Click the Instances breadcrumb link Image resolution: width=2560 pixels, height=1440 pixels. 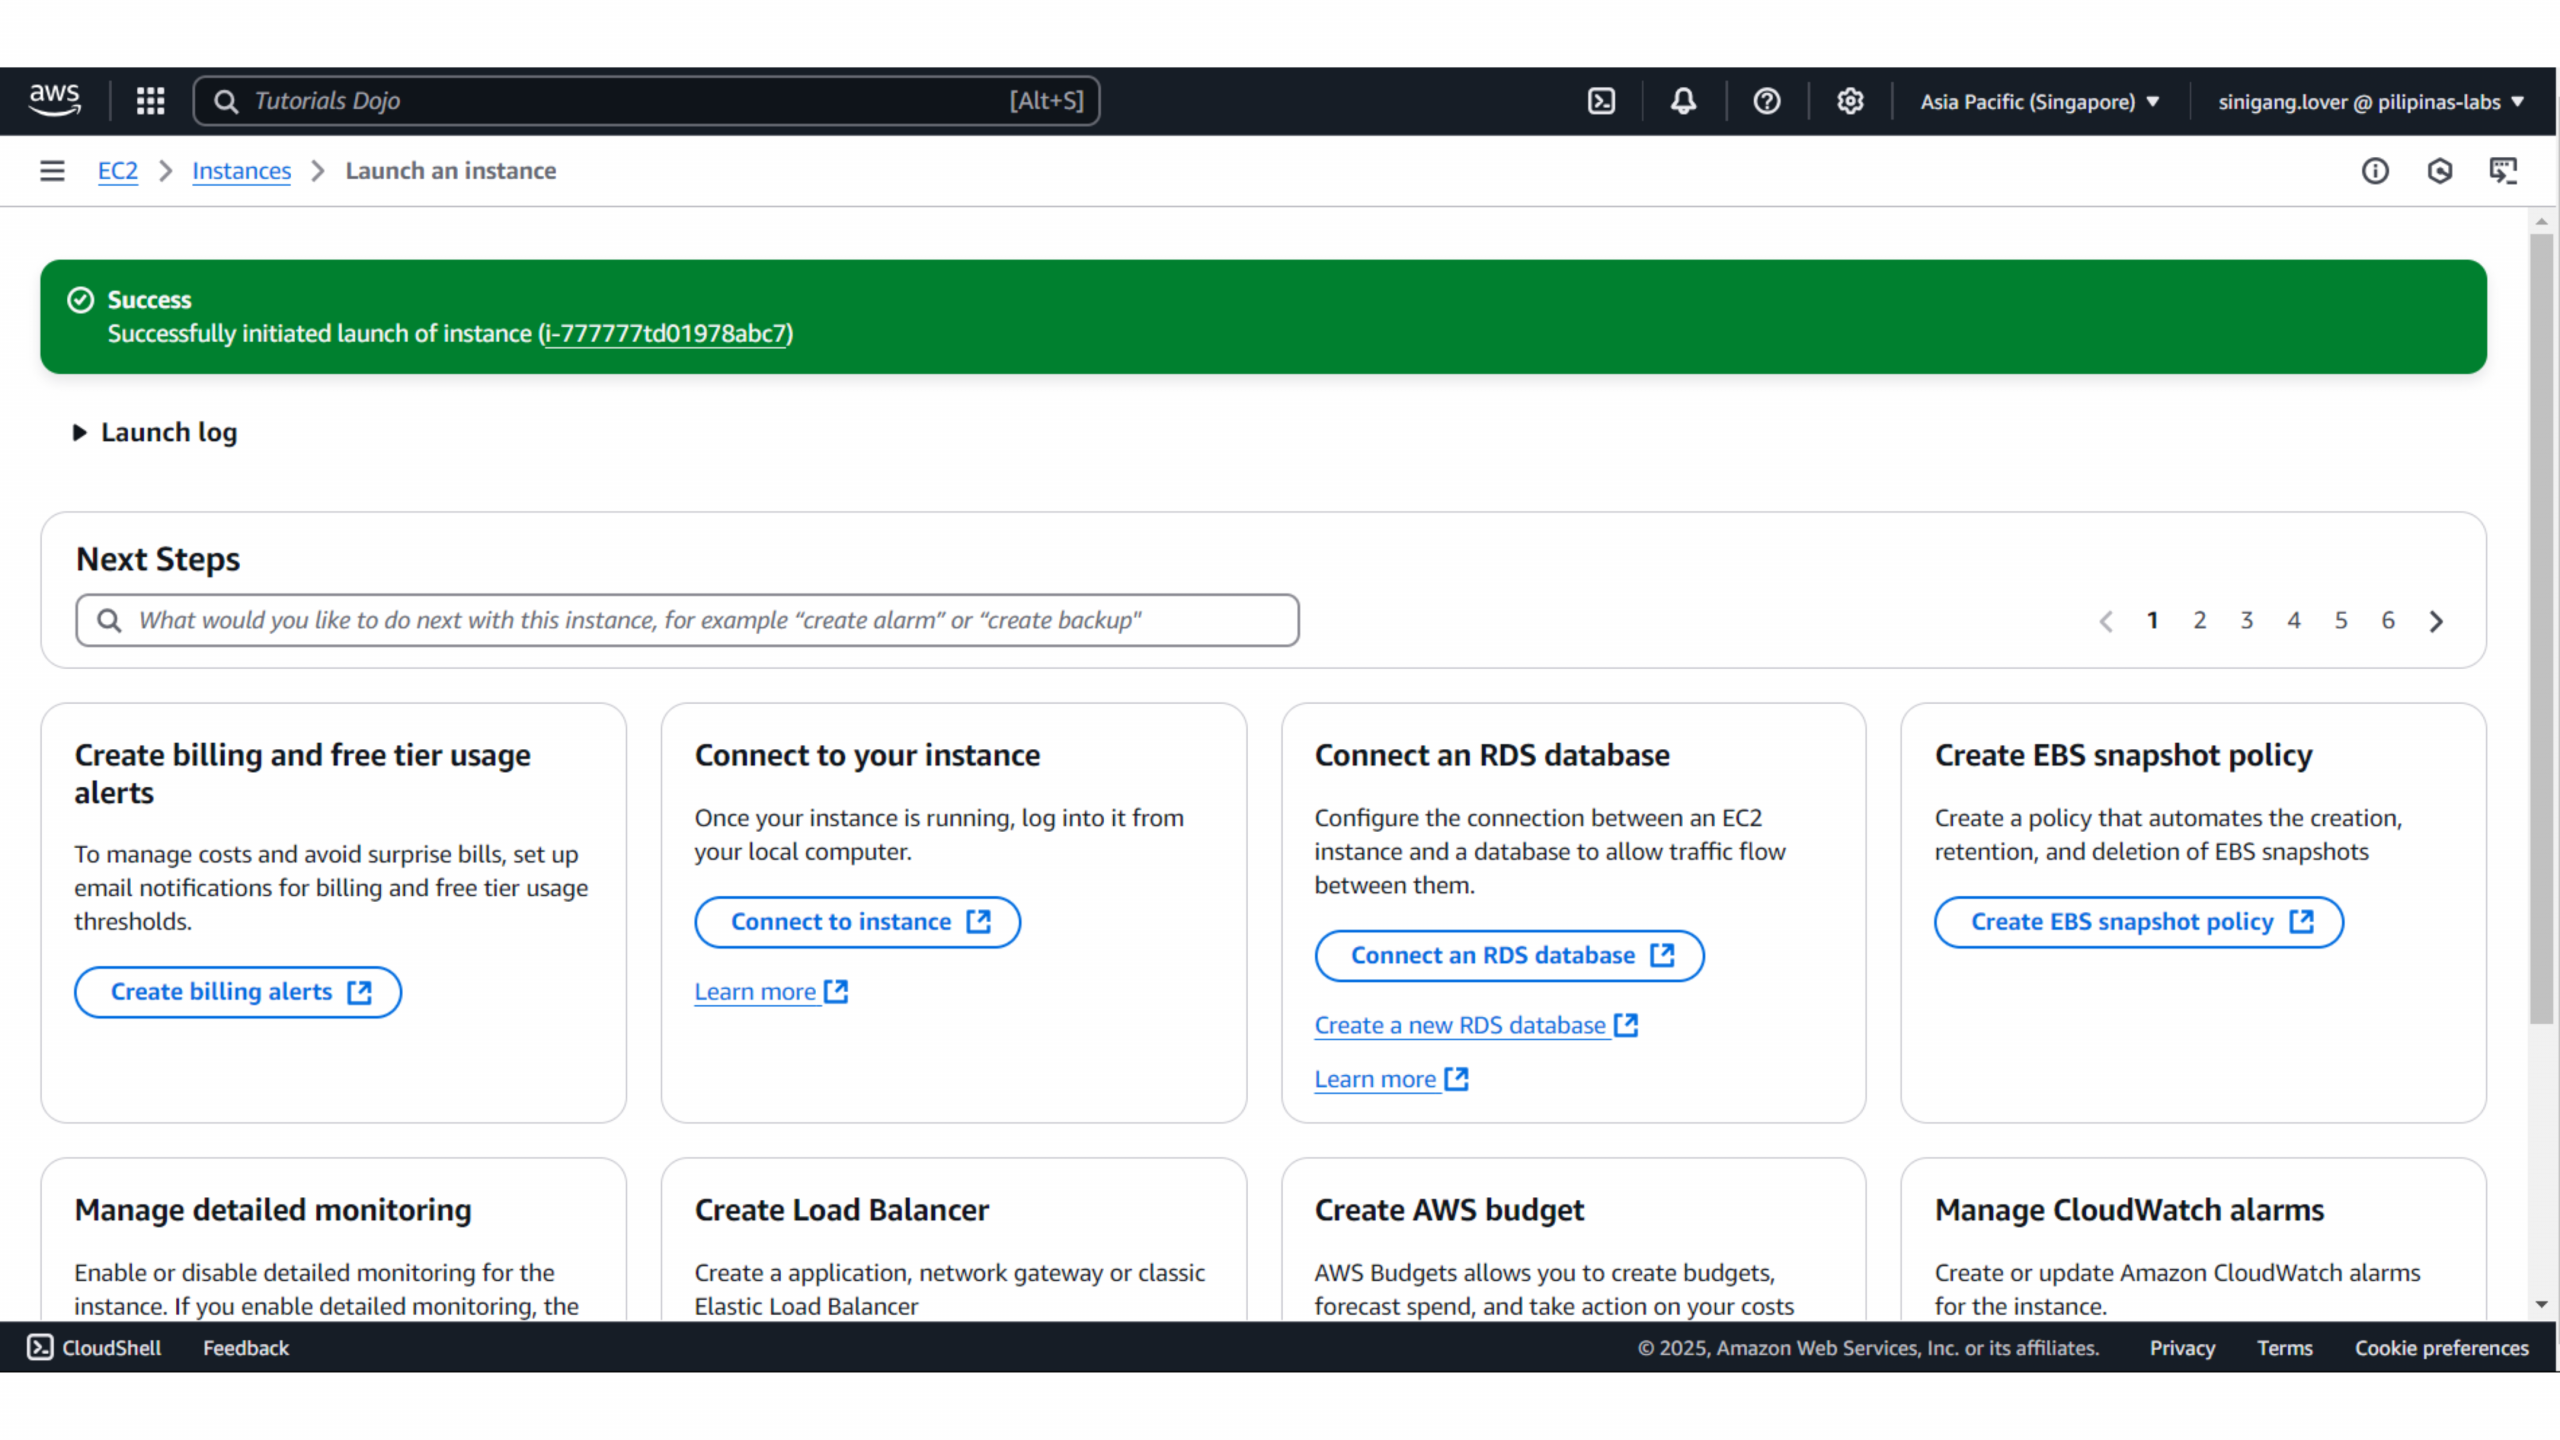pos(241,171)
